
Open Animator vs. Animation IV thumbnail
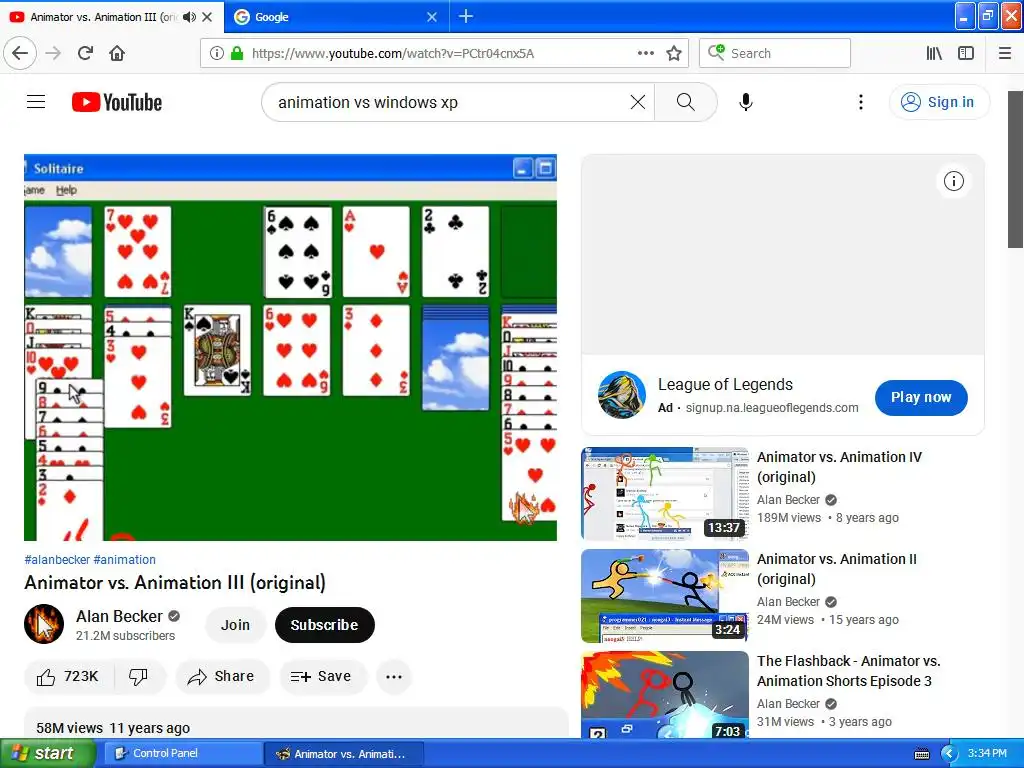tap(664, 494)
